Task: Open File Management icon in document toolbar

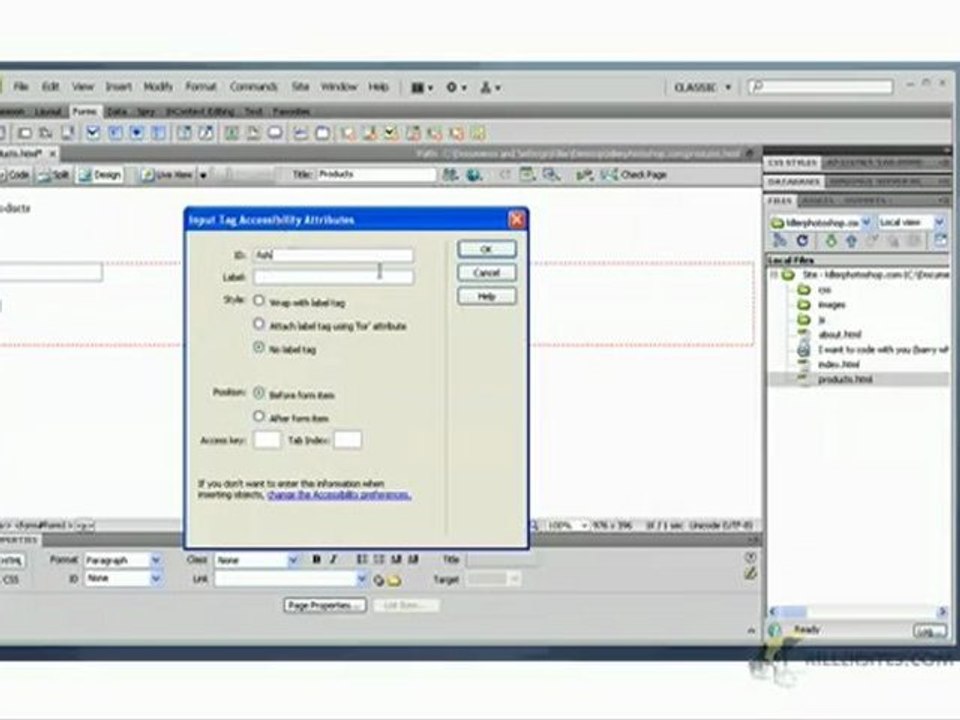Action: pos(451,175)
